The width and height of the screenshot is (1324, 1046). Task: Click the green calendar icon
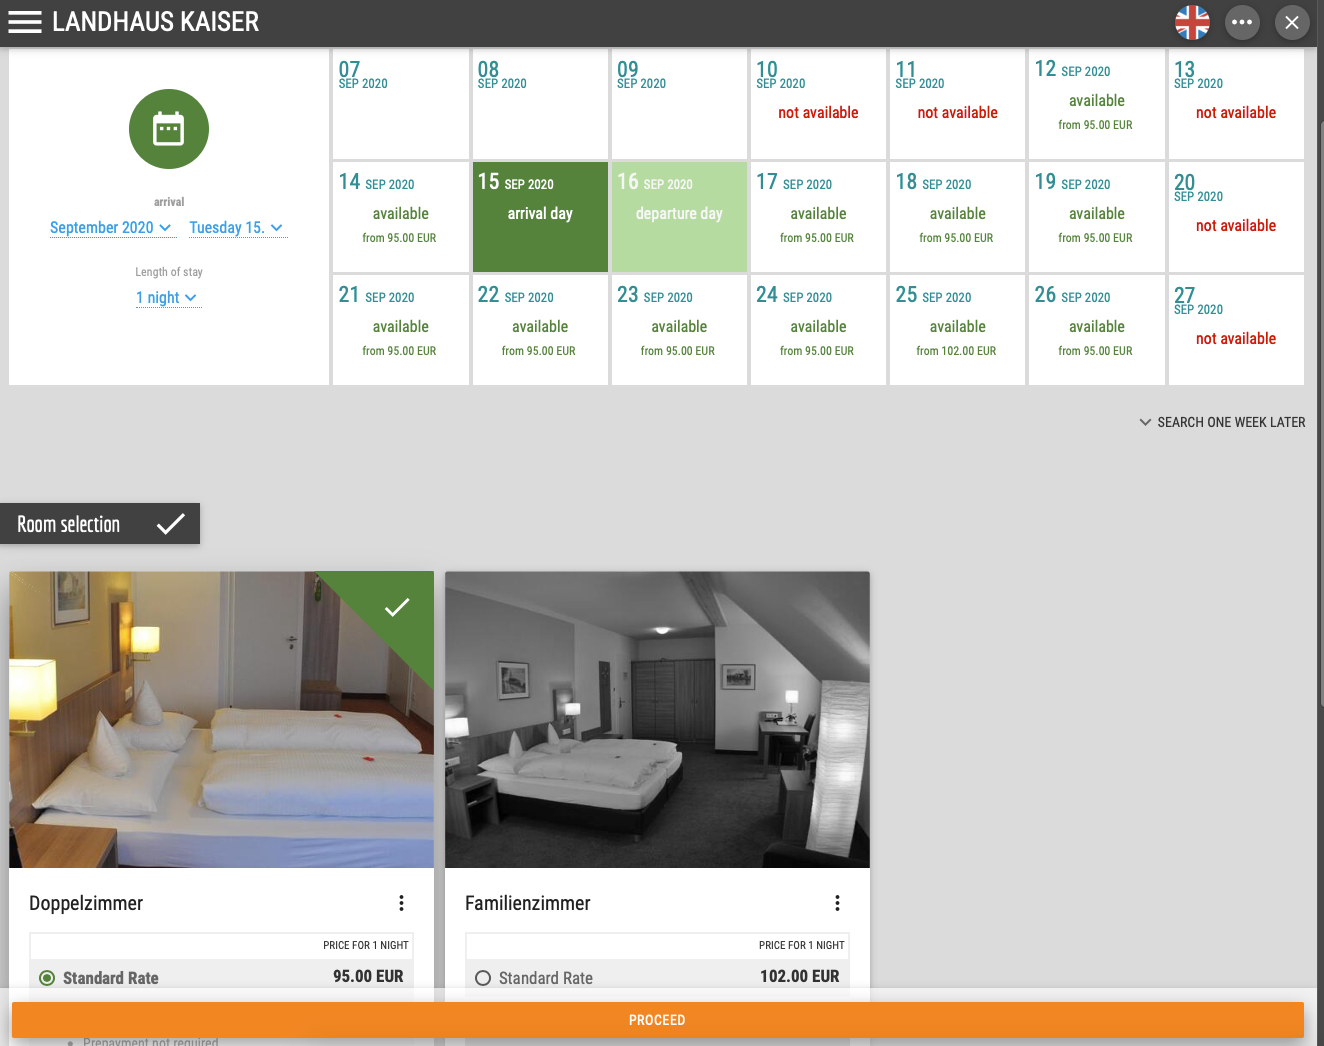[169, 129]
